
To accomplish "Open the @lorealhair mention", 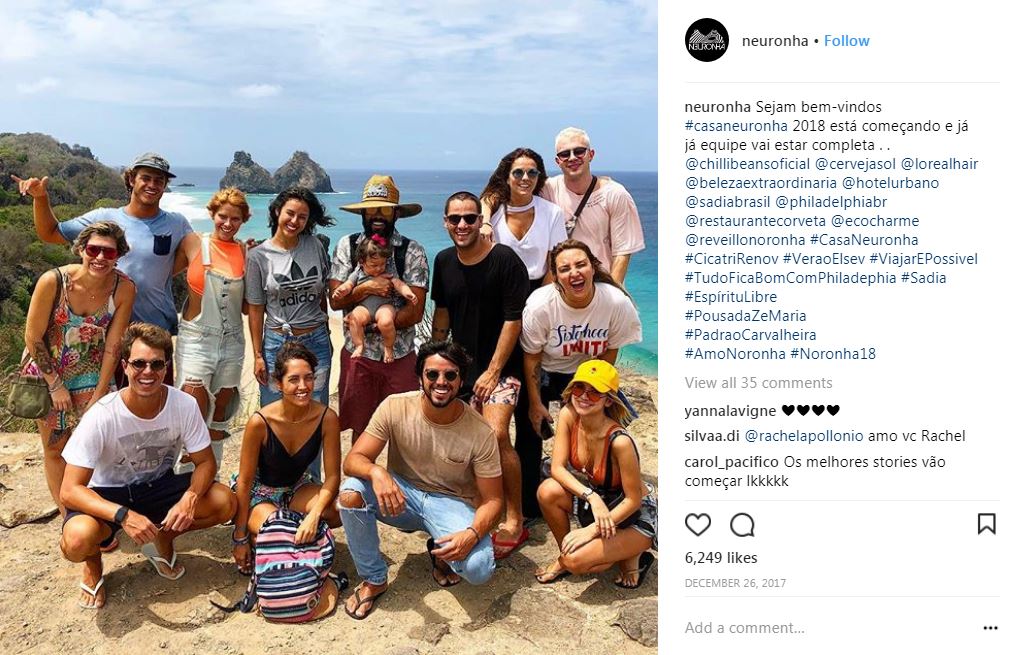I will coord(939,164).
